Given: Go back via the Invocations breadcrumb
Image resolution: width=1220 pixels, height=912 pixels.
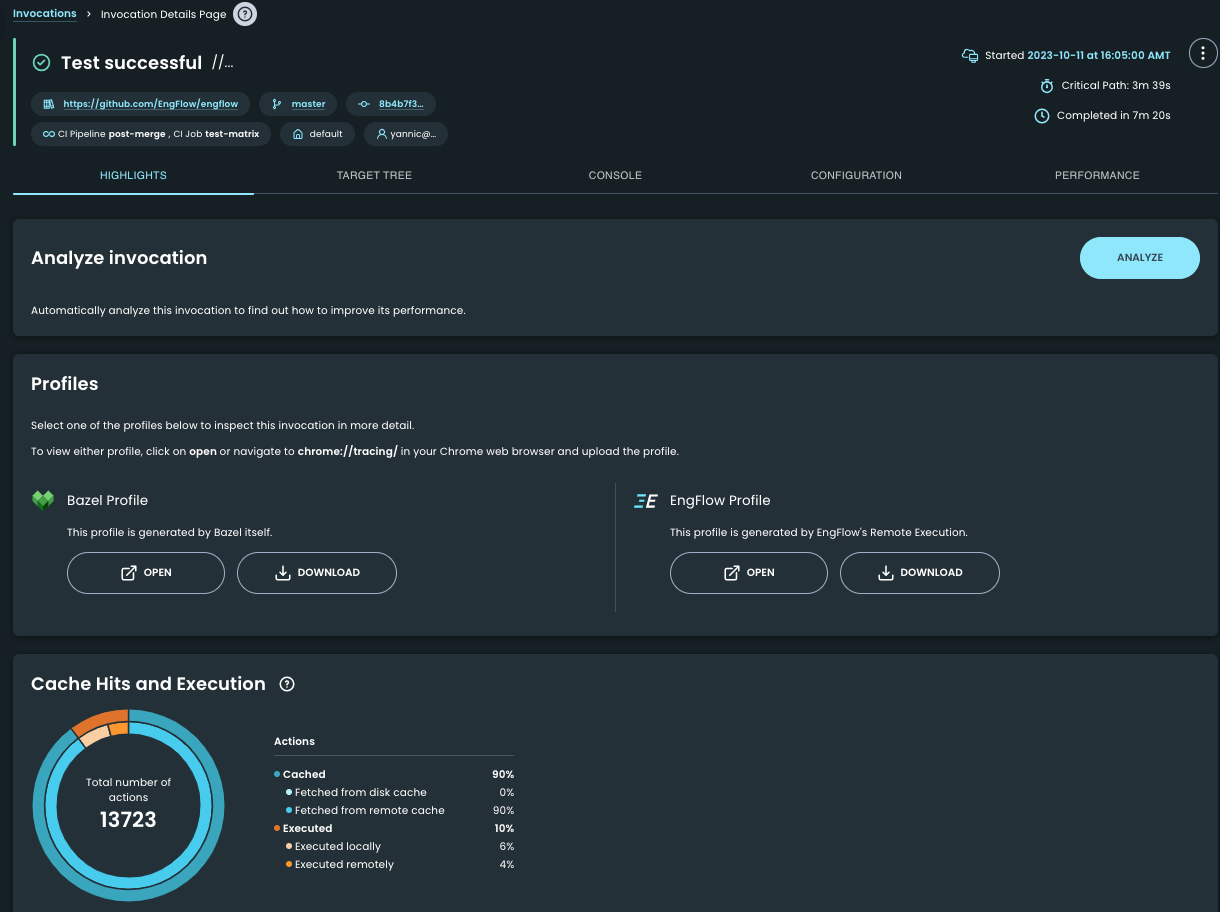Looking at the screenshot, I should 45,14.
